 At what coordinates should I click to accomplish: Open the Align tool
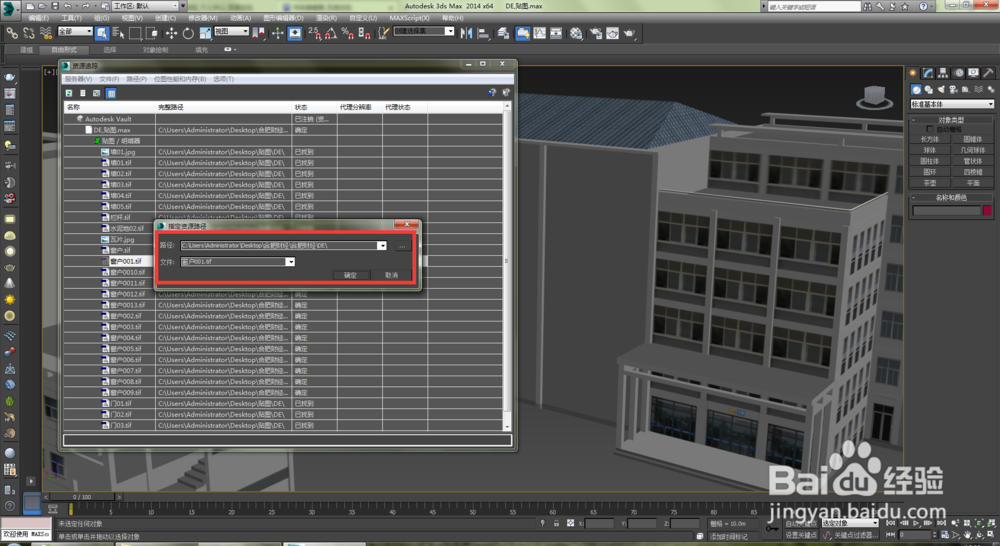point(484,33)
